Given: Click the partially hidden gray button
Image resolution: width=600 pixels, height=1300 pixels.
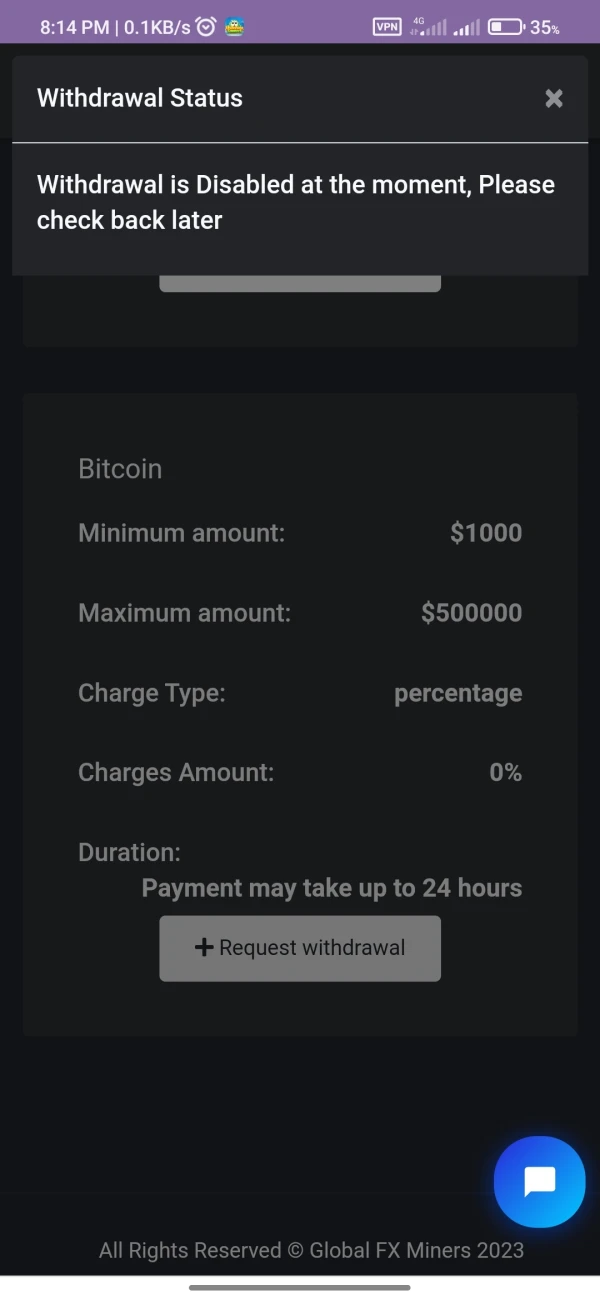Looking at the screenshot, I should (300, 284).
